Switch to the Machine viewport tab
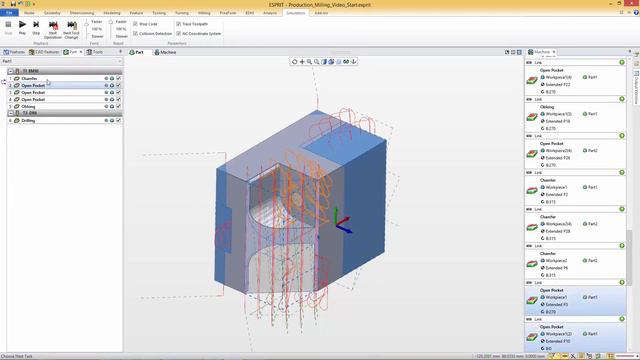This screenshot has width=640, height=360. [165, 52]
